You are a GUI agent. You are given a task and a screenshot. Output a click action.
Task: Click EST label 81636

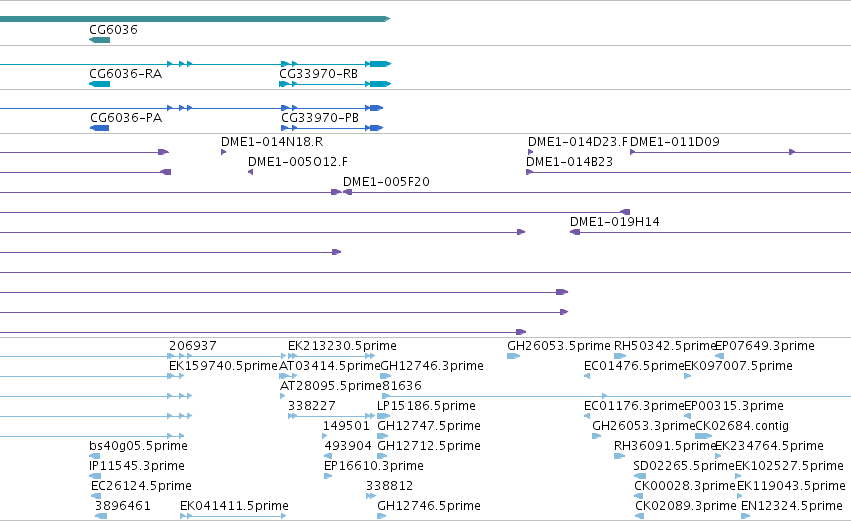pos(402,386)
